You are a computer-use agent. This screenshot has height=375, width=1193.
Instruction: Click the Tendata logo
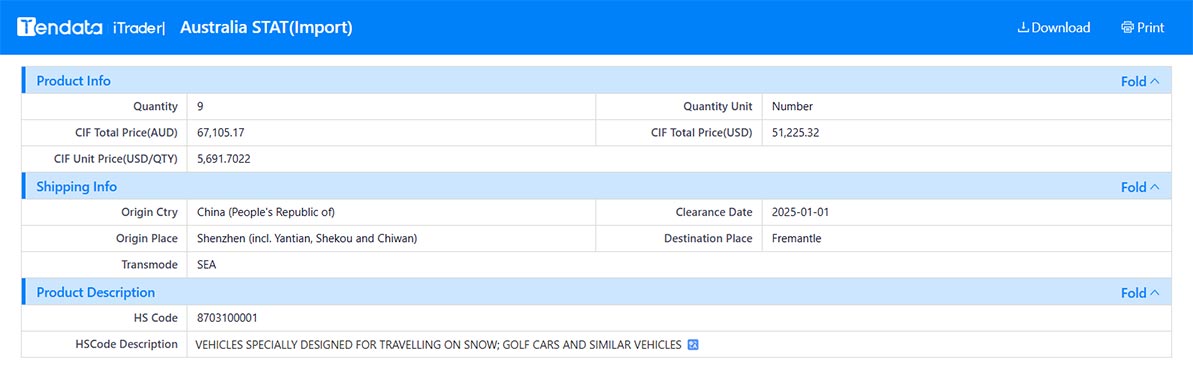pos(59,27)
